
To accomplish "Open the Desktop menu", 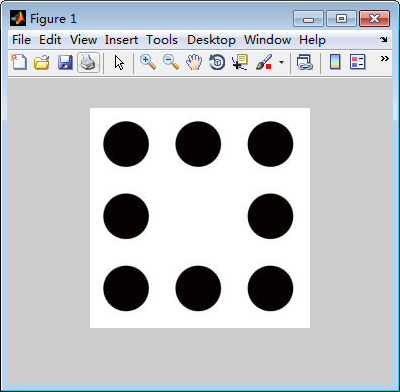I will click(x=211, y=40).
